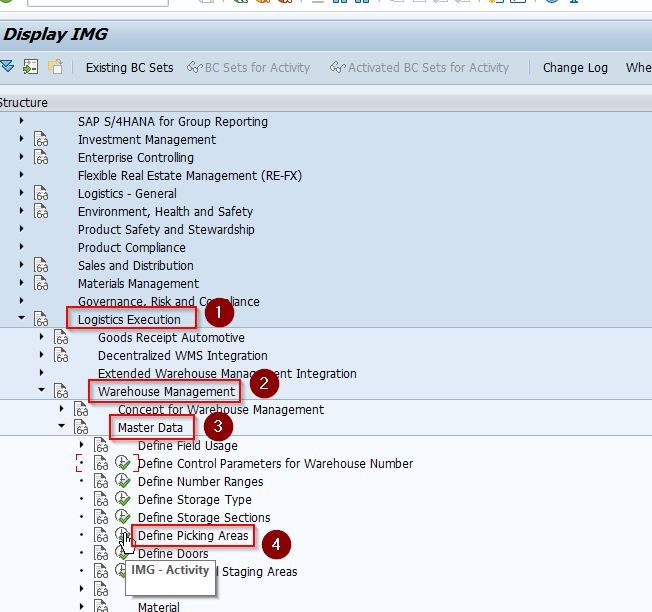The height and width of the screenshot is (612, 652).
Task: Open the Change Log
Action: point(575,67)
